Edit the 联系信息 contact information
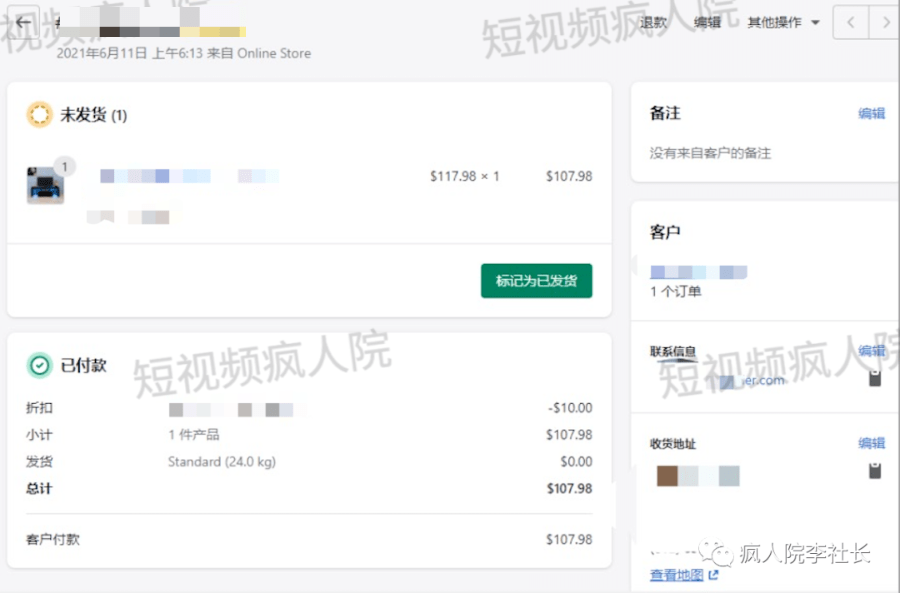900x593 pixels. pos(871,350)
